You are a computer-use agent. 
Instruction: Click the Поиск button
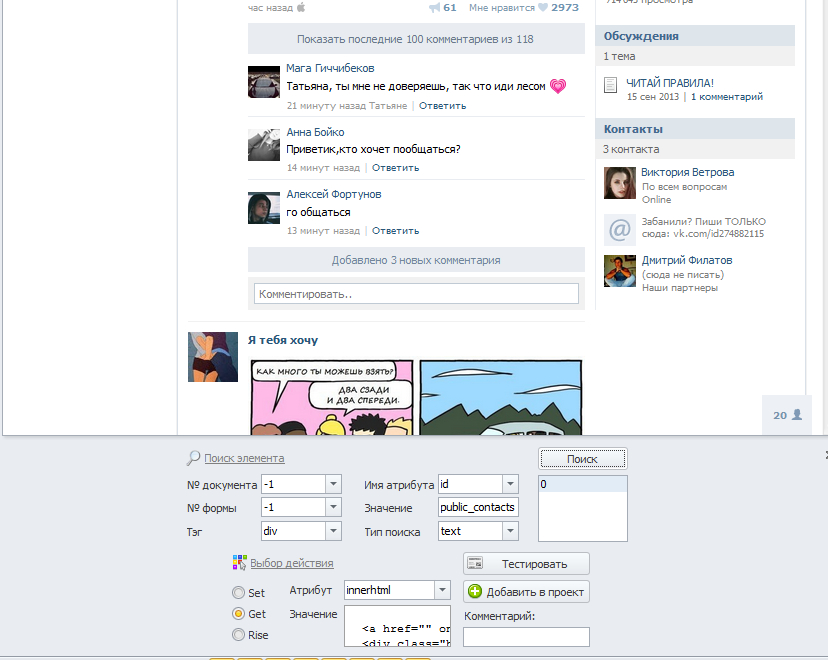[x=582, y=459]
